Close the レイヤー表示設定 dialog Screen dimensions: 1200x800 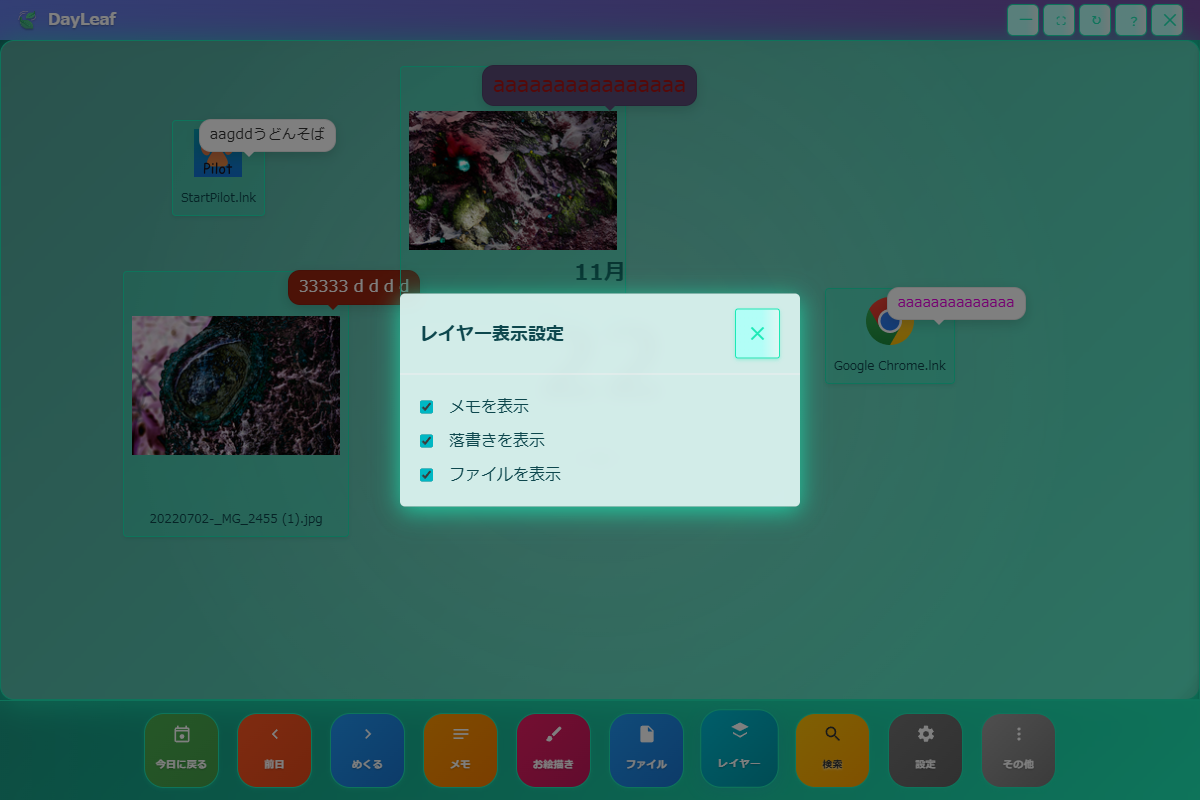click(757, 334)
